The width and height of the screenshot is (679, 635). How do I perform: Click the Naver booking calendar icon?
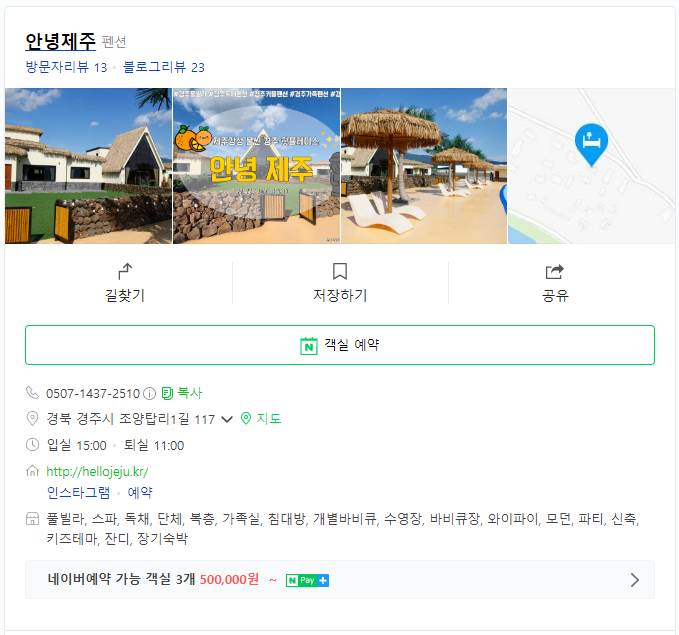309,346
